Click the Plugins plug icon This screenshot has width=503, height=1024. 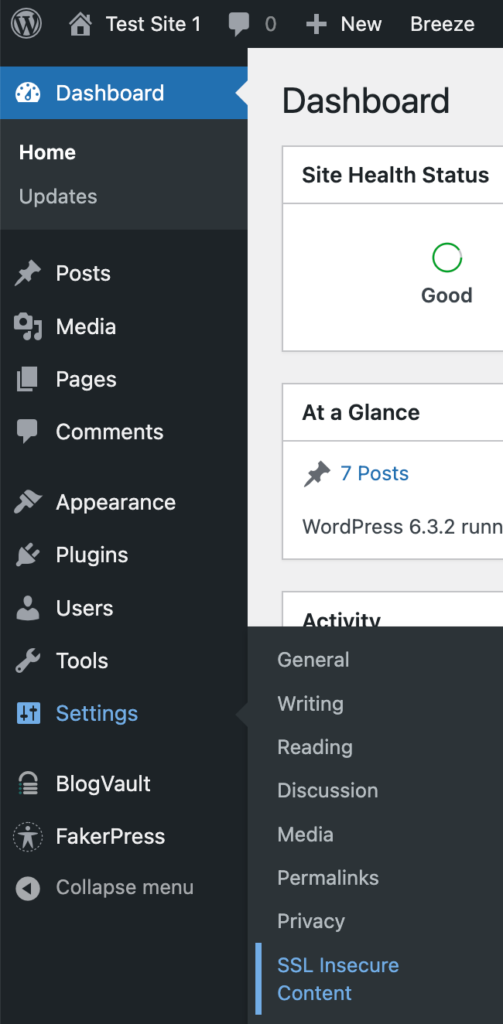point(27,555)
